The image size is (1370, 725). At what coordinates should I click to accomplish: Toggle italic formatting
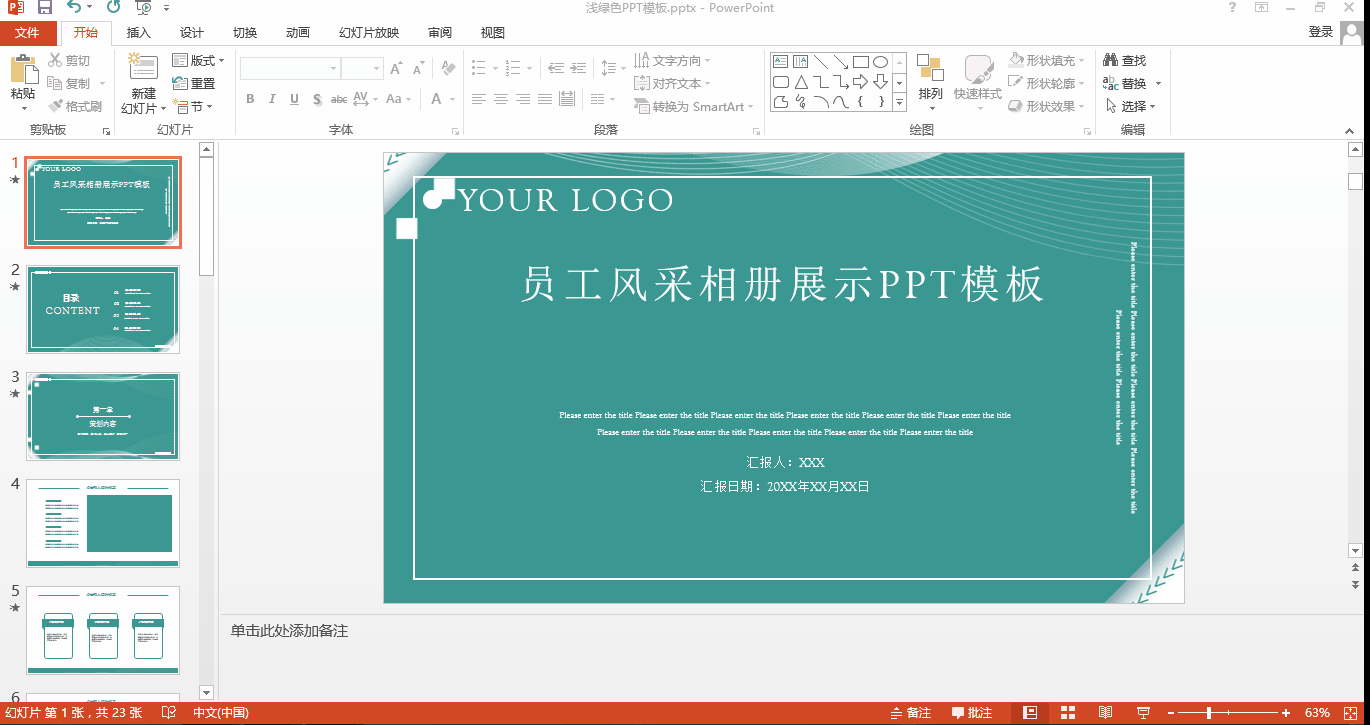tap(271, 99)
